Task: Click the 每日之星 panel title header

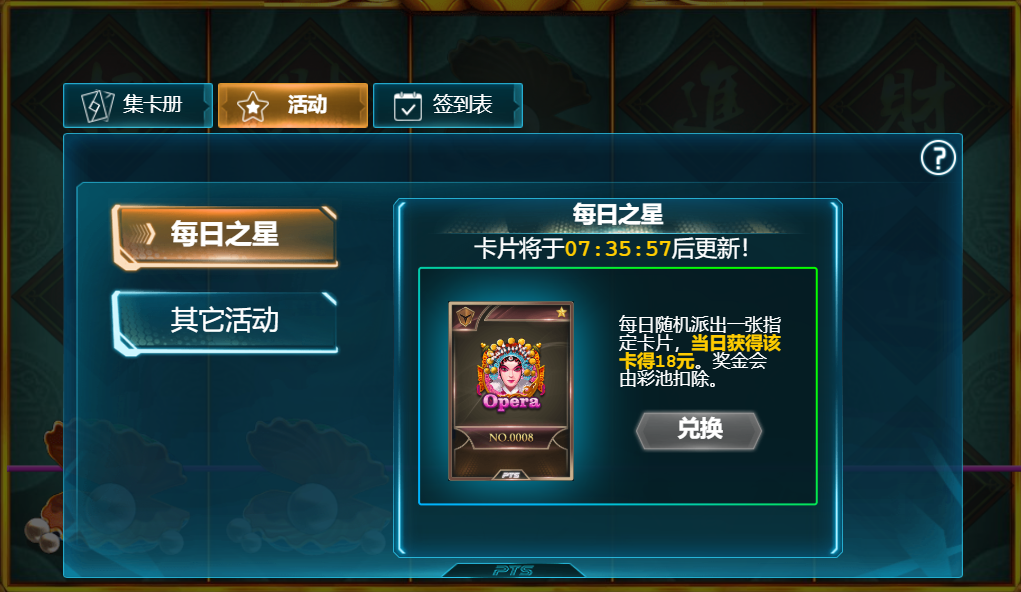Action: pyautogui.click(x=618, y=214)
